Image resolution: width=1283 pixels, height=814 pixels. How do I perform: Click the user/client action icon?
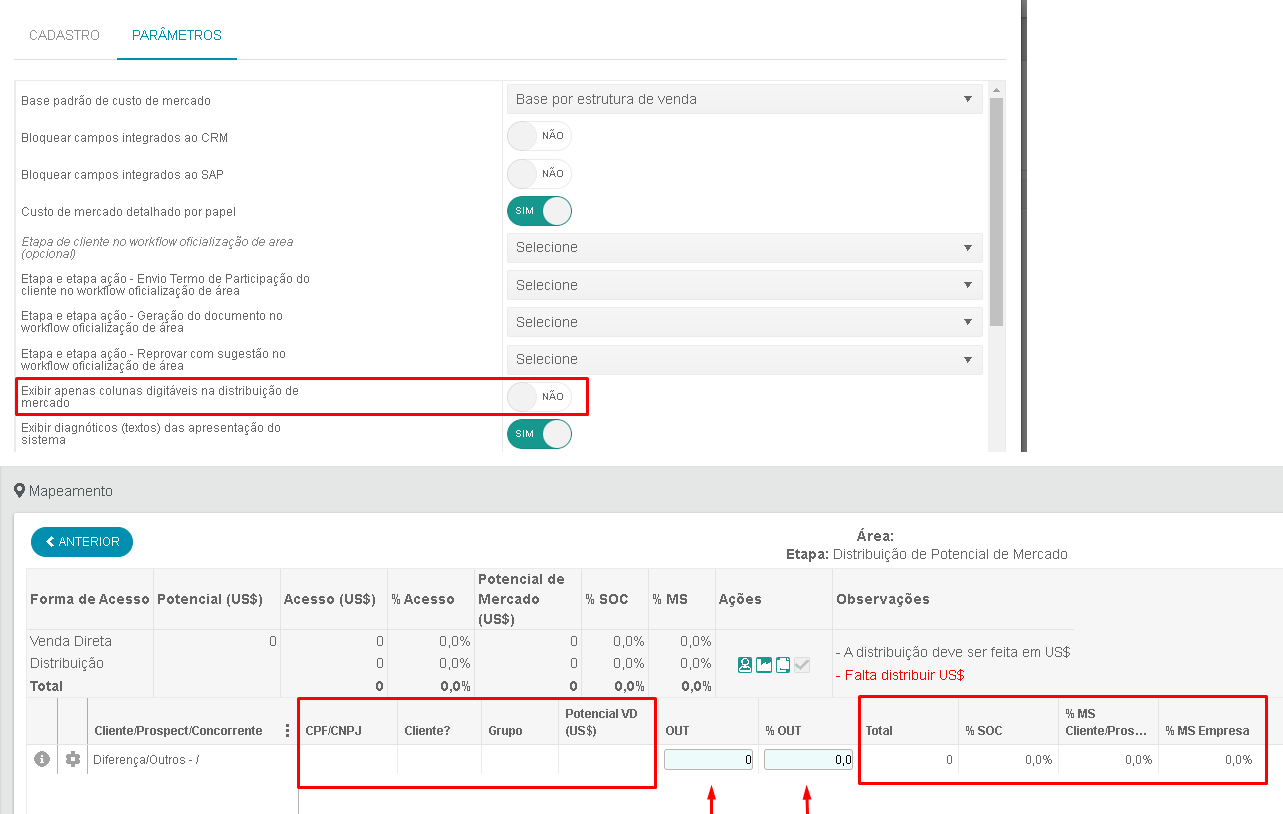tap(745, 665)
